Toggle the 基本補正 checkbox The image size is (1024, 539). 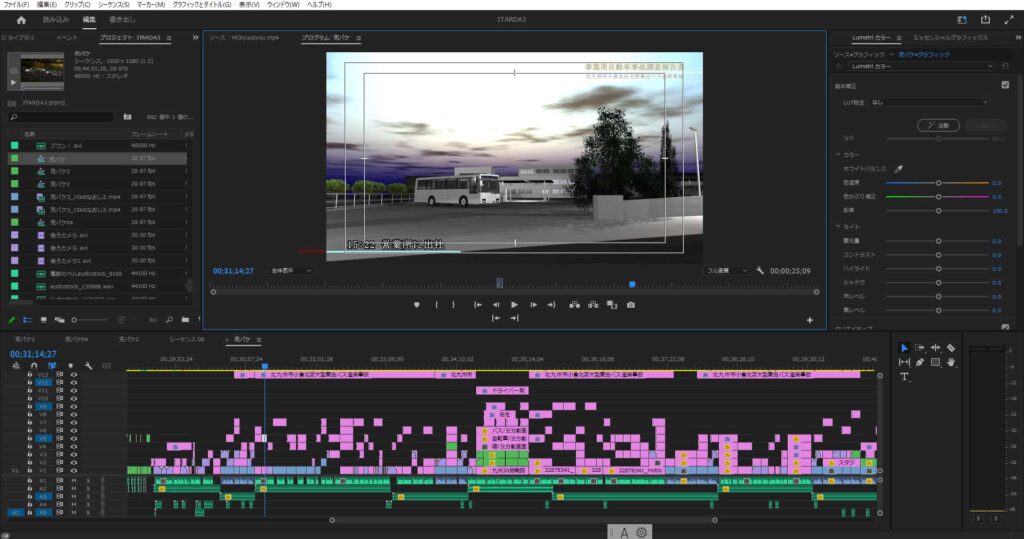tap(1005, 85)
